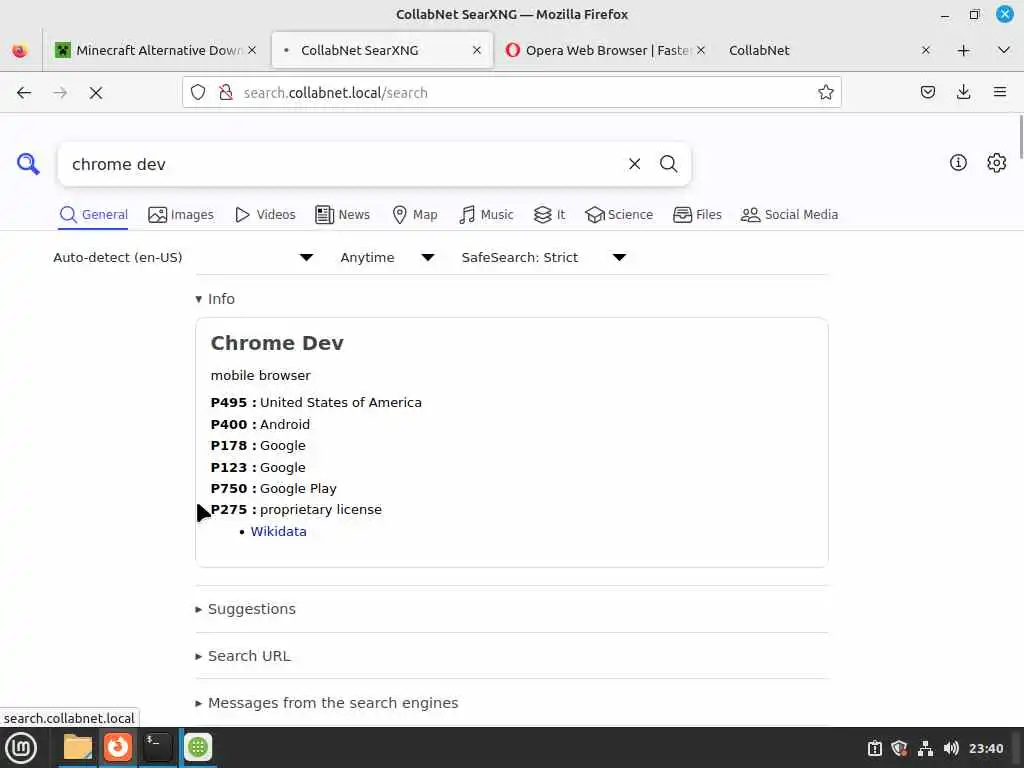Select the Music search category

coord(486,215)
